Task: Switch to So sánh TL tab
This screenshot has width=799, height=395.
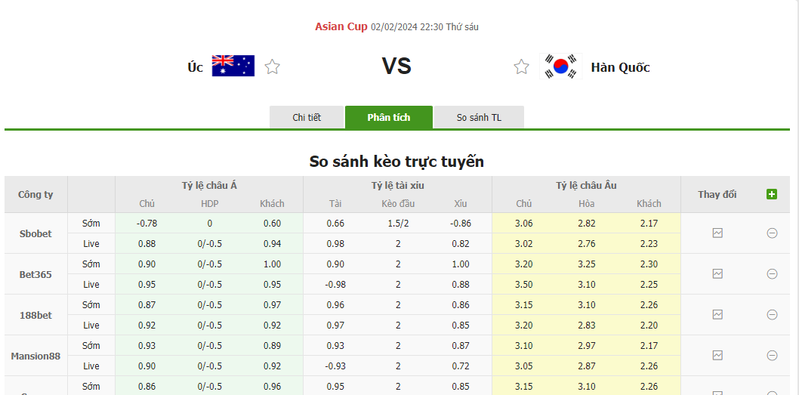Action: pyautogui.click(x=479, y=117)
